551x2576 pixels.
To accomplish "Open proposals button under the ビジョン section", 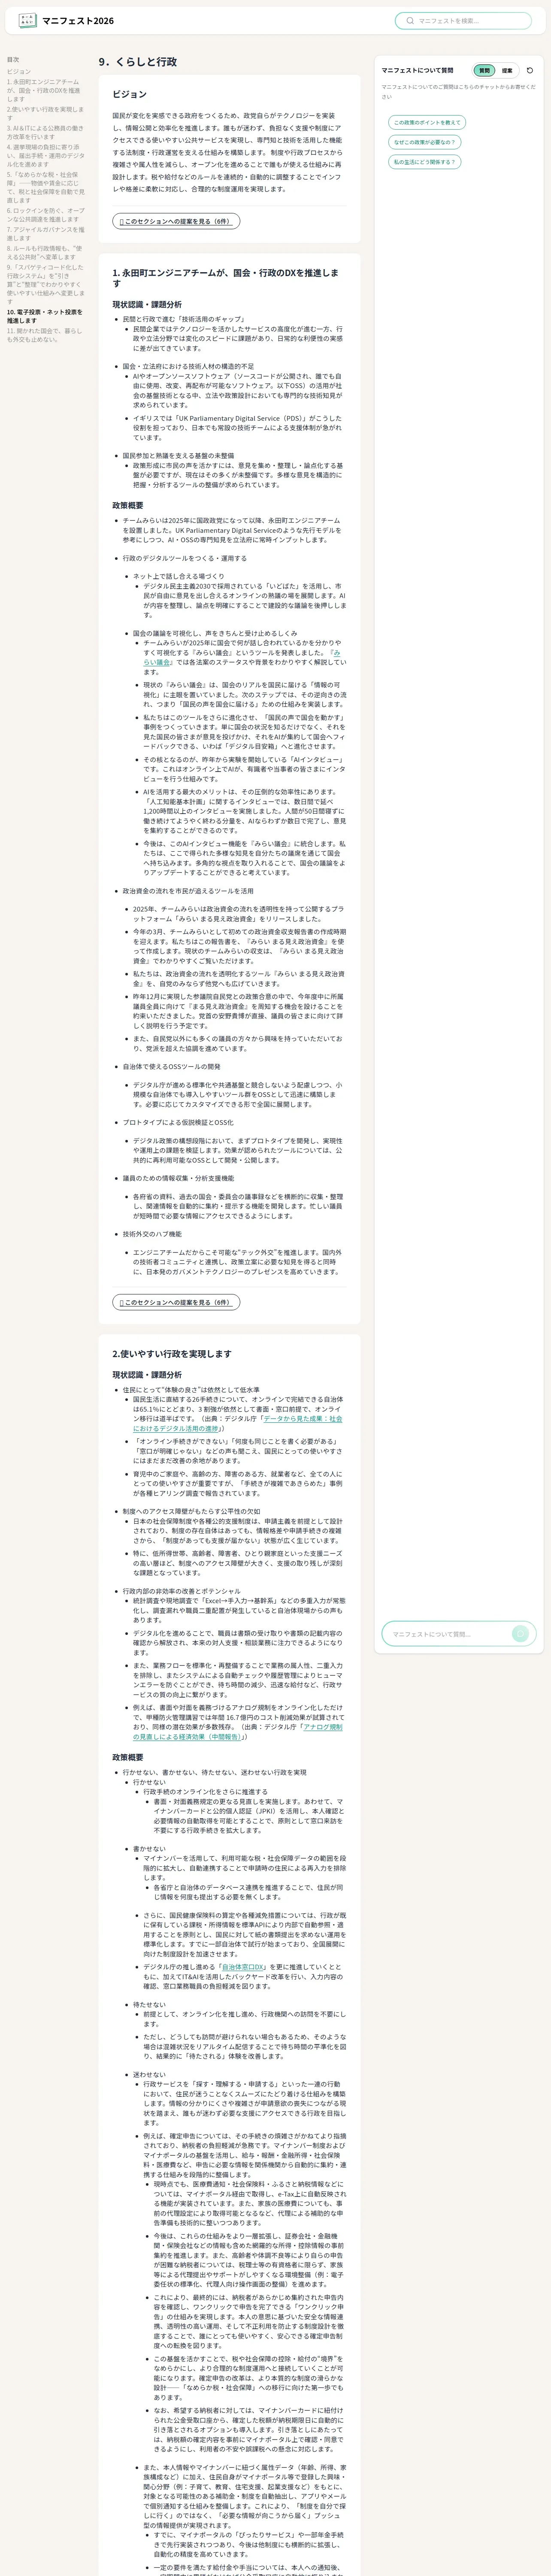I will [x=176, y=221].
